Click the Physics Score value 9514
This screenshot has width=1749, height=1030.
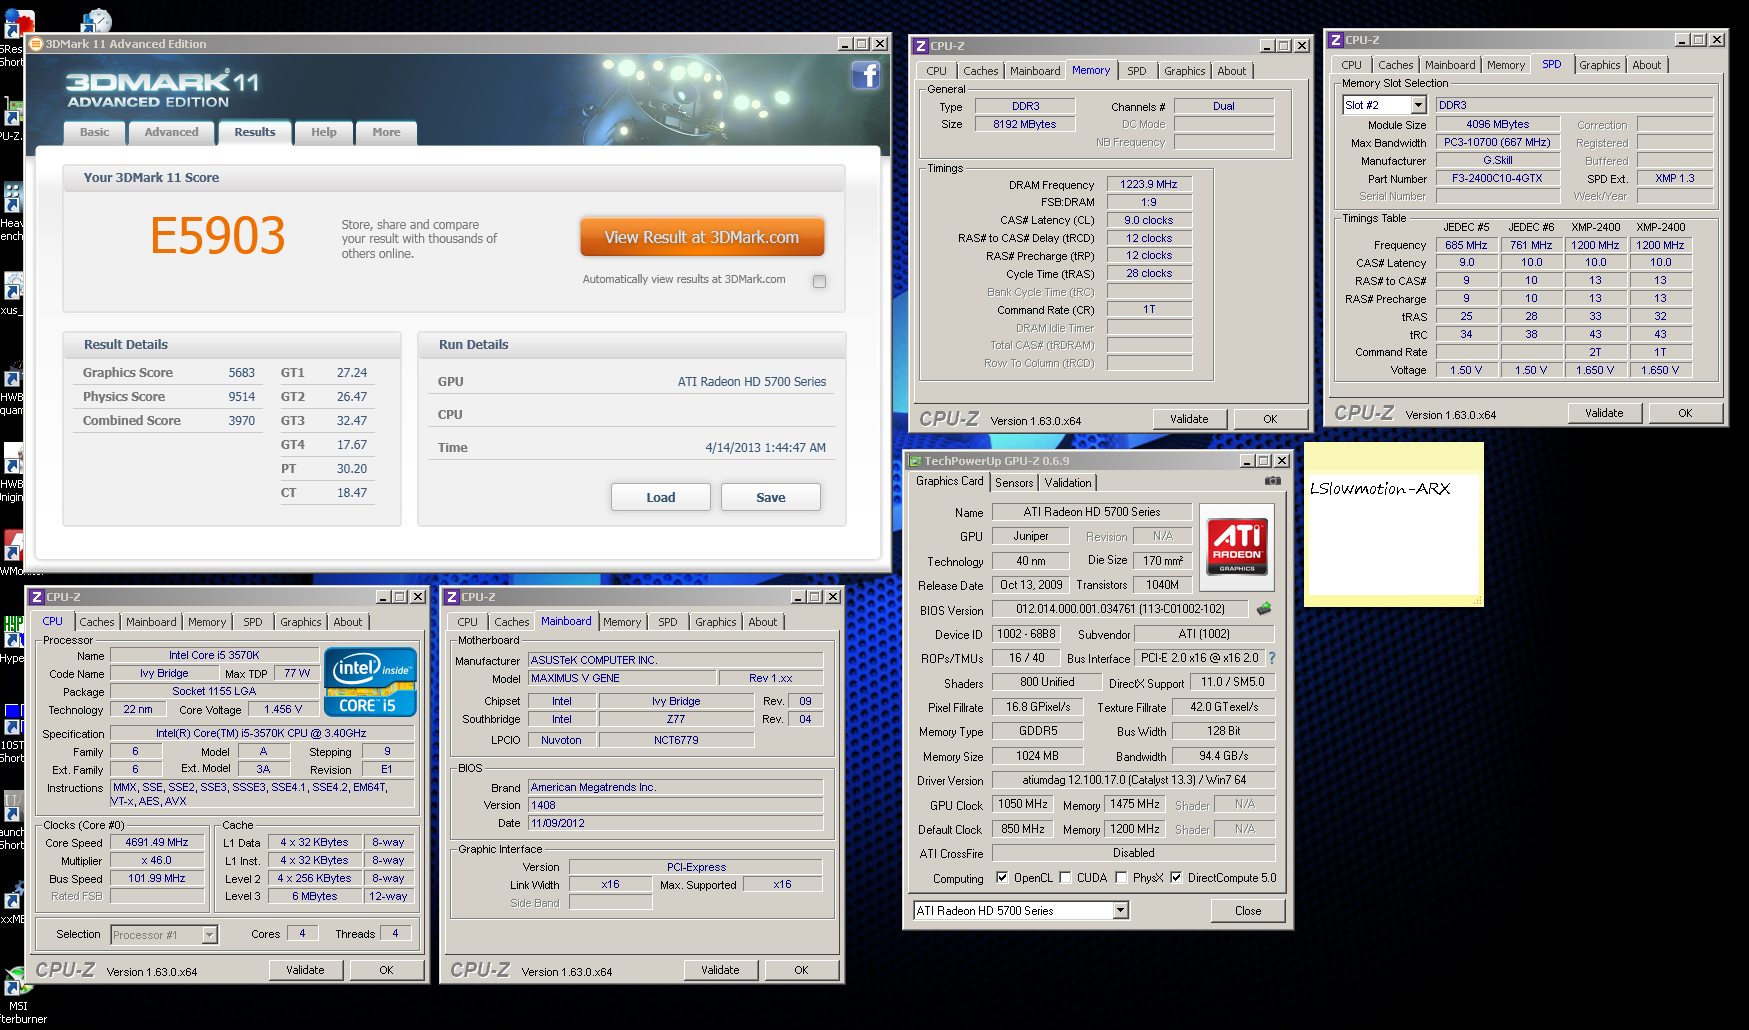tap(241, 397)
